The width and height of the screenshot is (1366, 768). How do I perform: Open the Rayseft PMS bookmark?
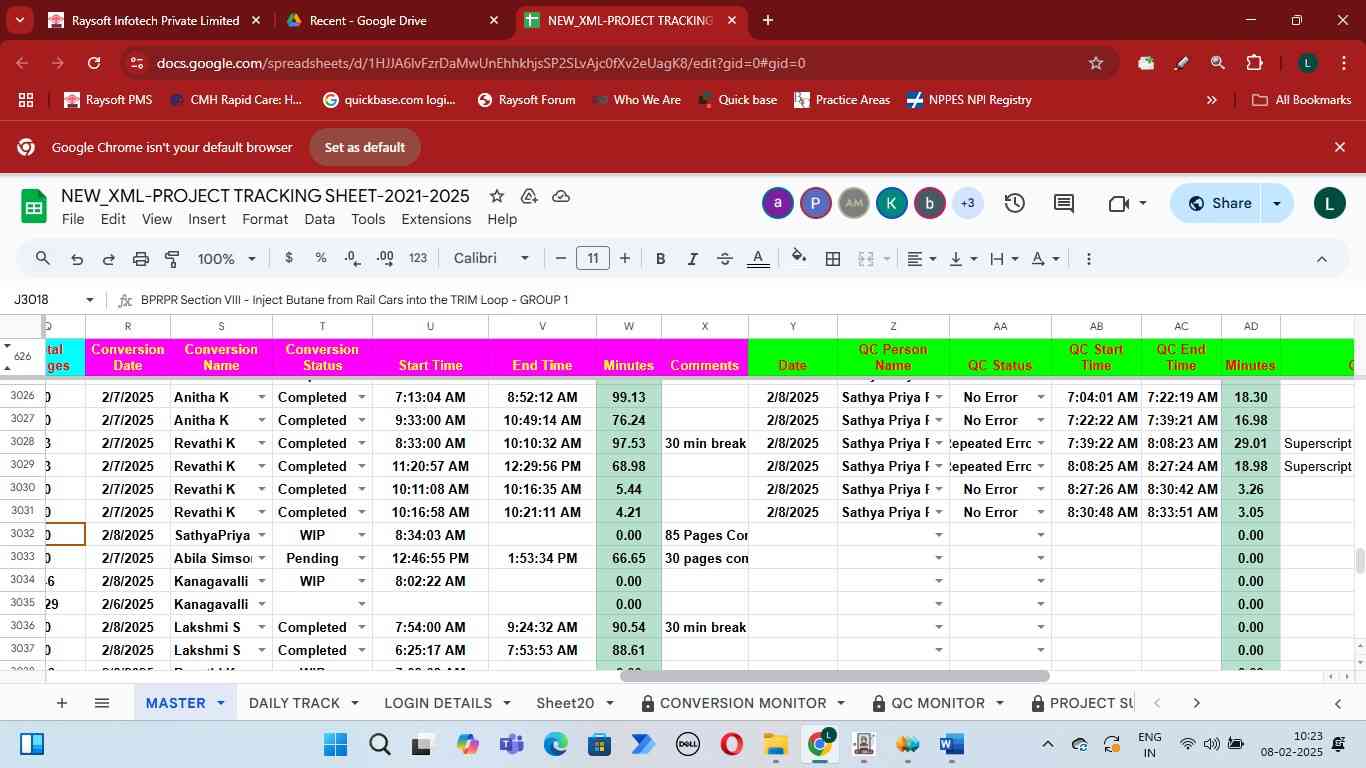pyautogui.click(x=108, y=100)
